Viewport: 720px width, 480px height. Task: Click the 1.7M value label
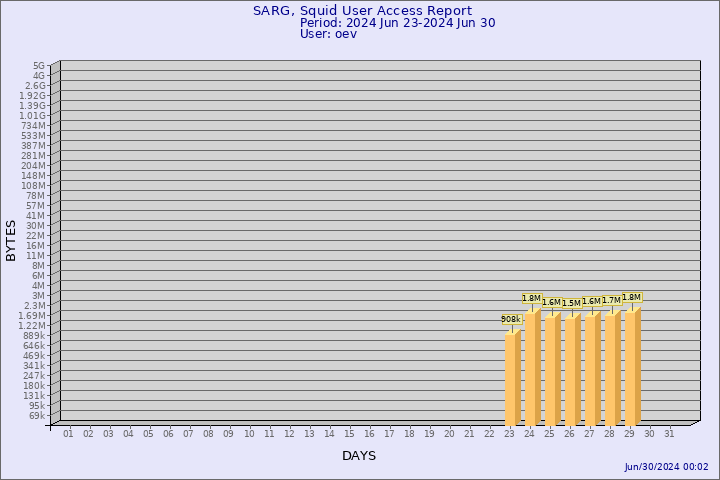tap(611, 300)
